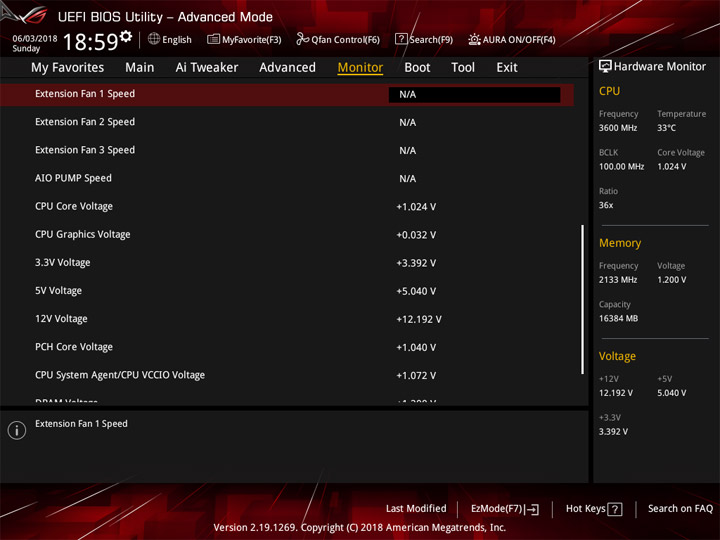Click the Voltage section heading
The height and width of the screenshot is (540, 720).
[617, 356]
